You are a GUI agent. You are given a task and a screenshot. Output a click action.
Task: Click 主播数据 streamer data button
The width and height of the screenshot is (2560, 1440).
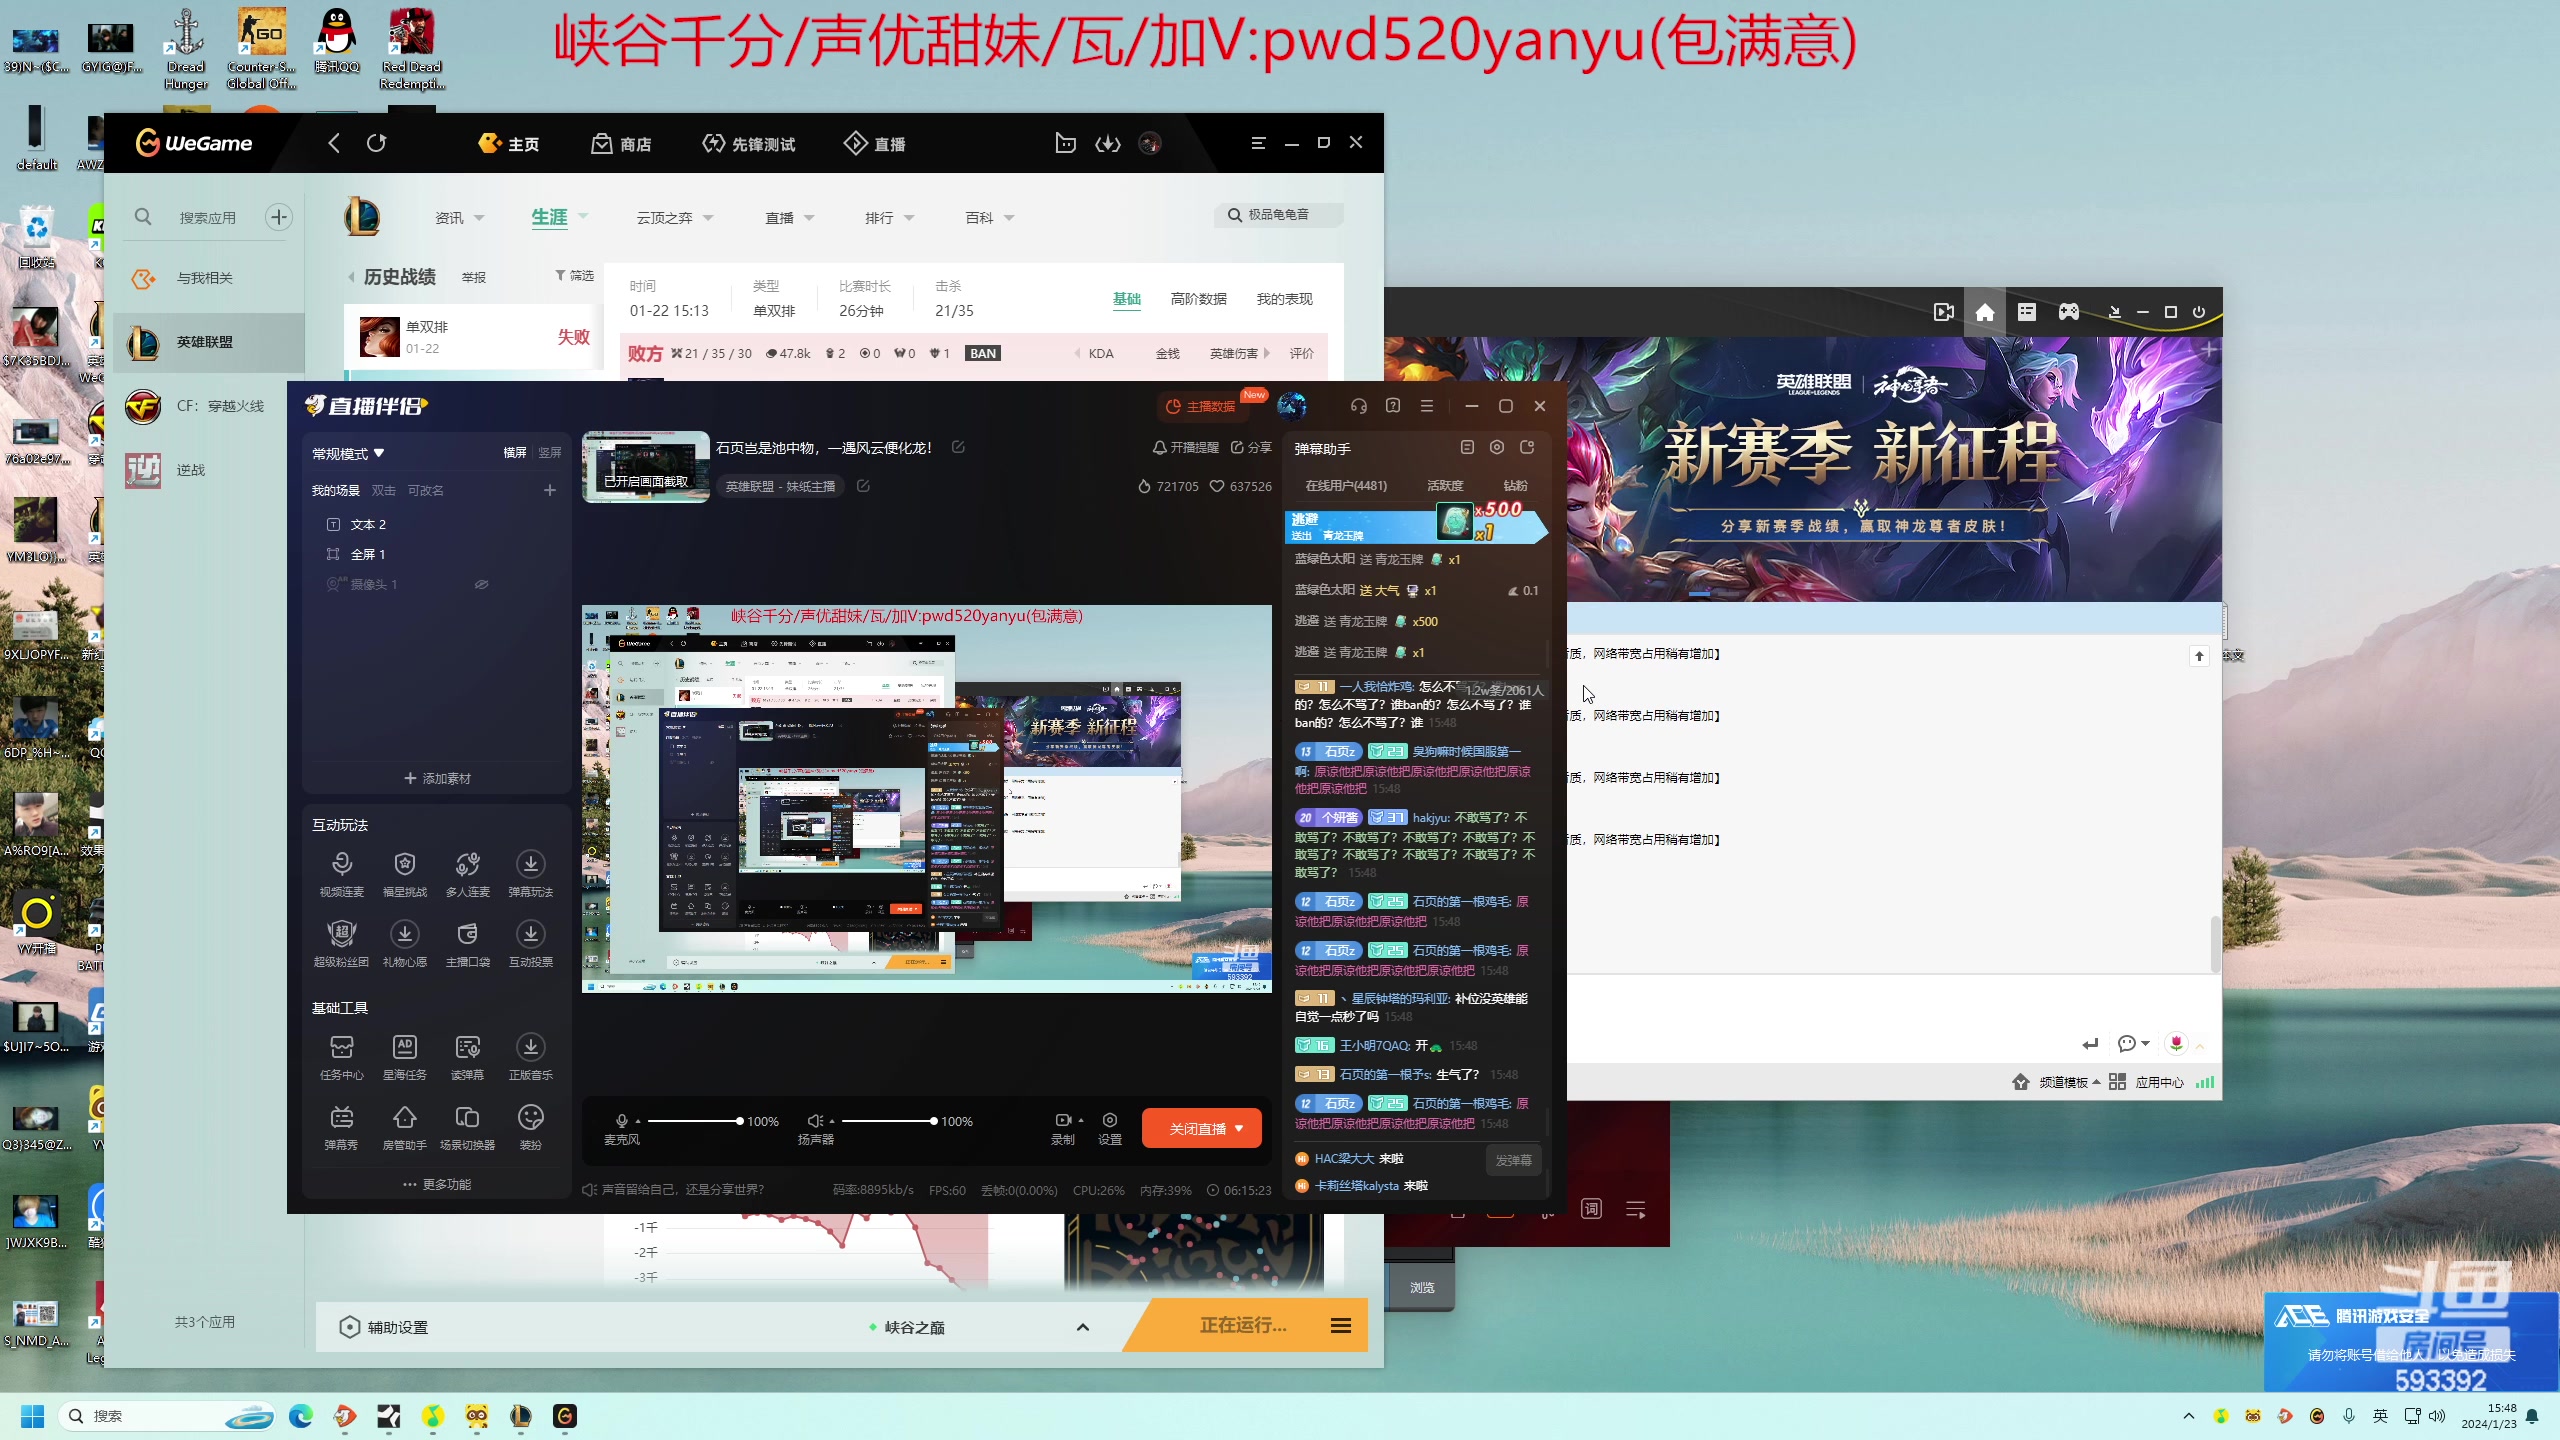1201,406
